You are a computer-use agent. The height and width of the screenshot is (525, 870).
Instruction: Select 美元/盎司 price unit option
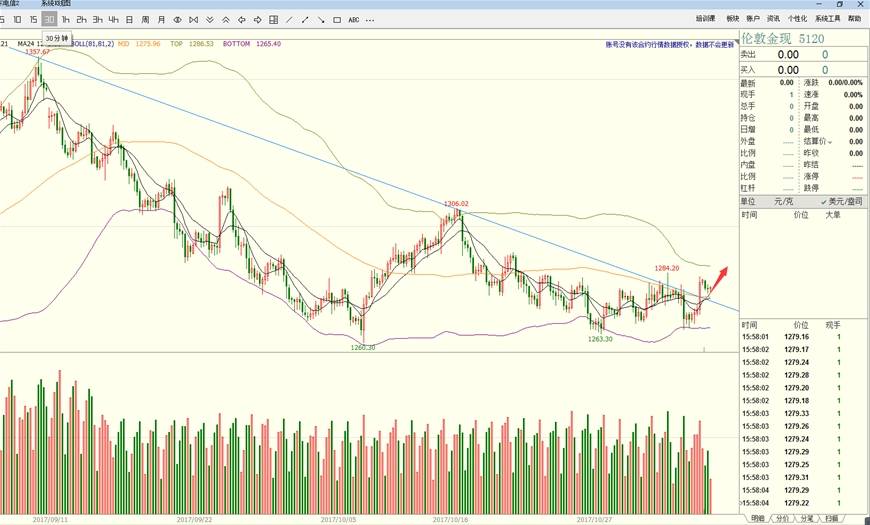pos(842,201)
